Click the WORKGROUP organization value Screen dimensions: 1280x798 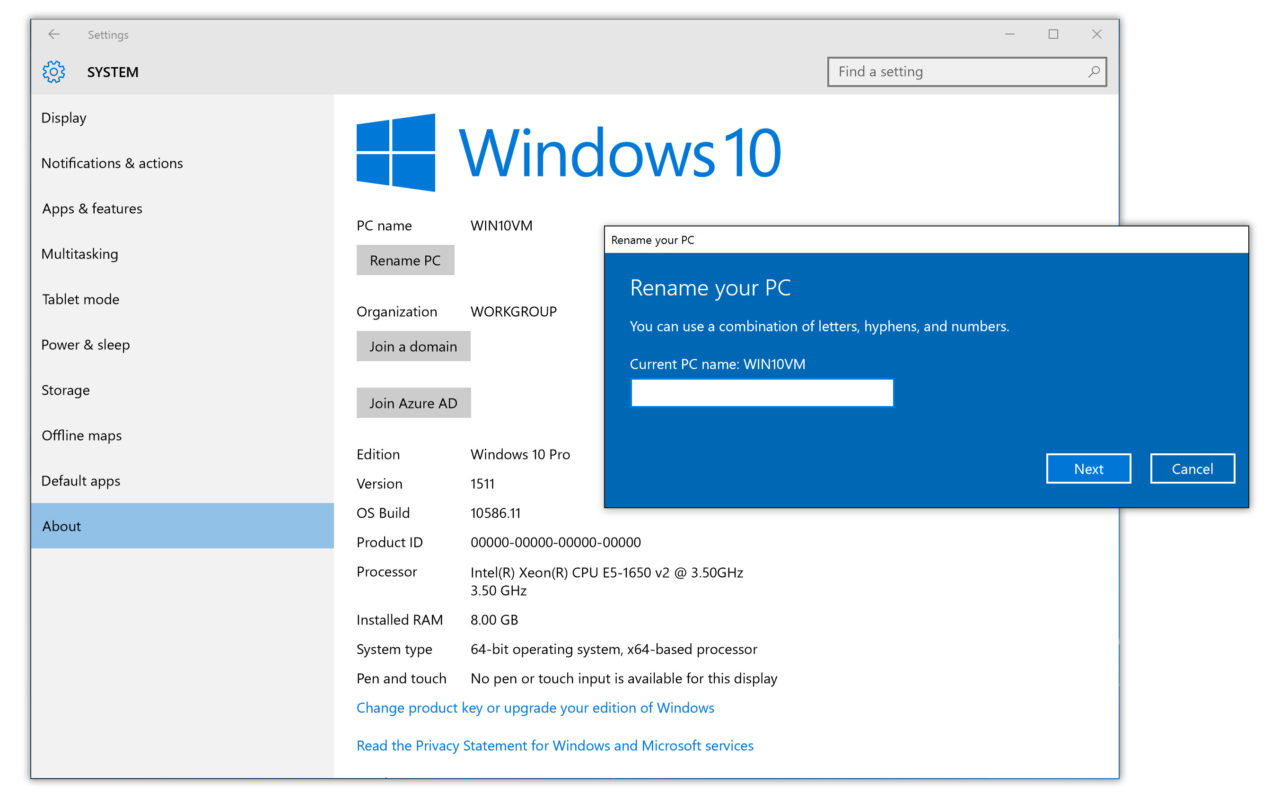pos(513,312)
